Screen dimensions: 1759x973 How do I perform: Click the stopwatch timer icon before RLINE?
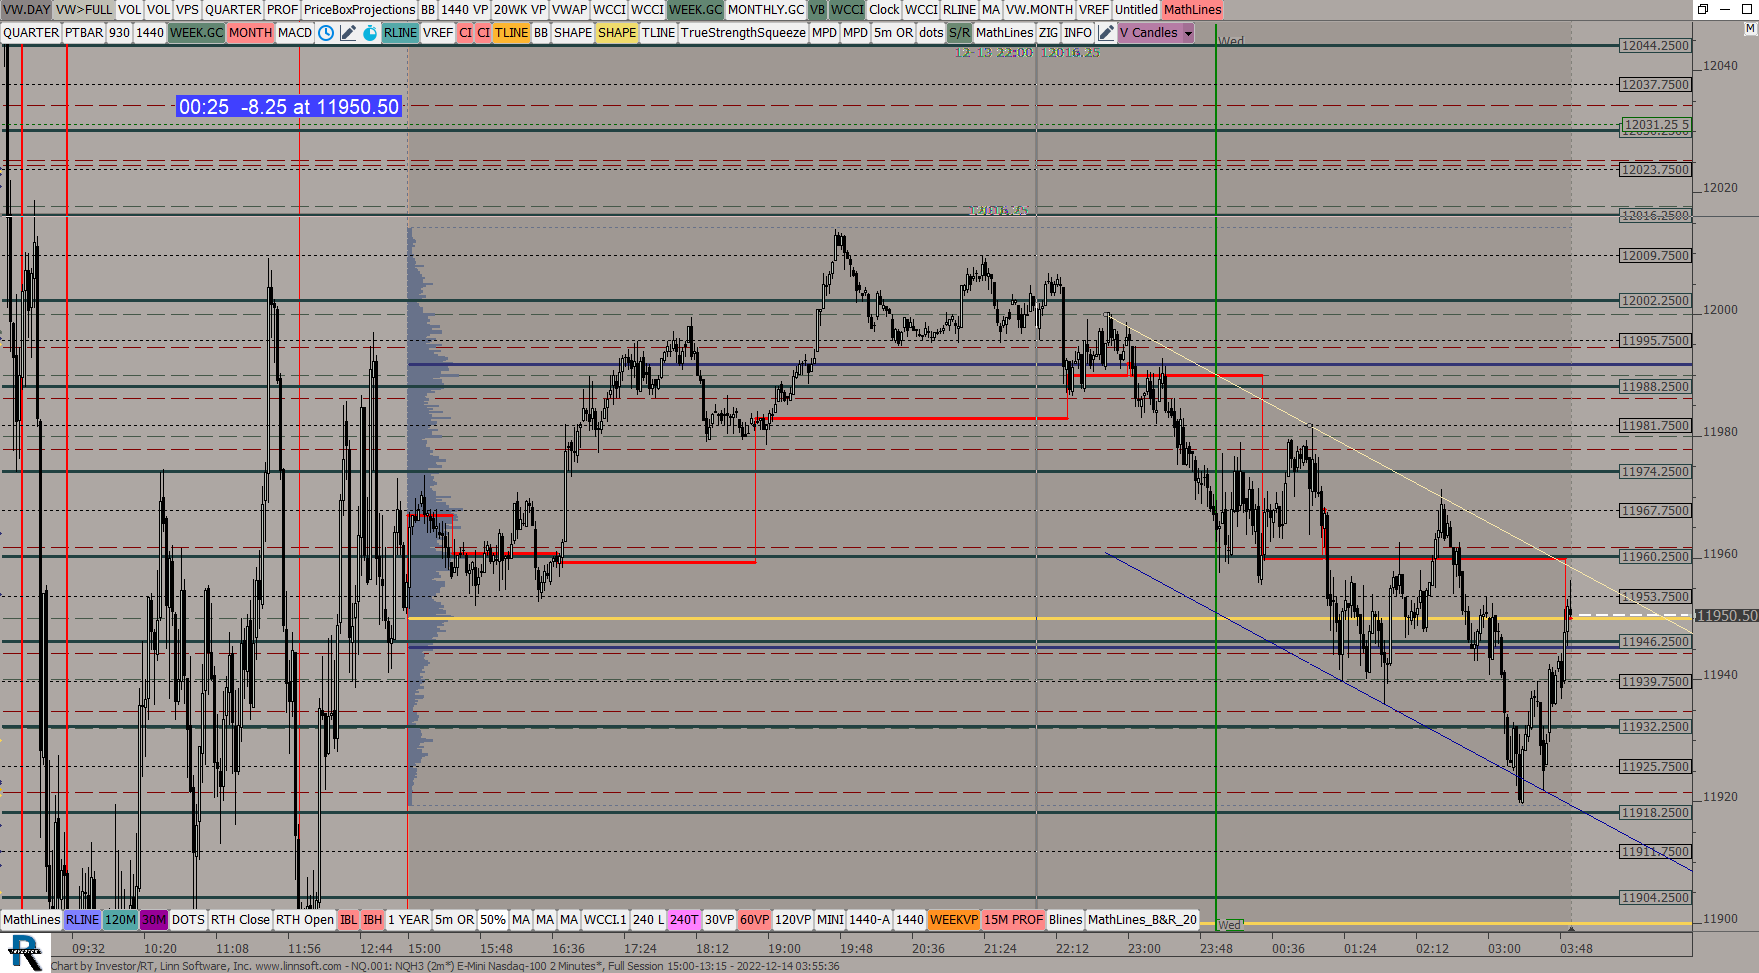coord(370,33)
